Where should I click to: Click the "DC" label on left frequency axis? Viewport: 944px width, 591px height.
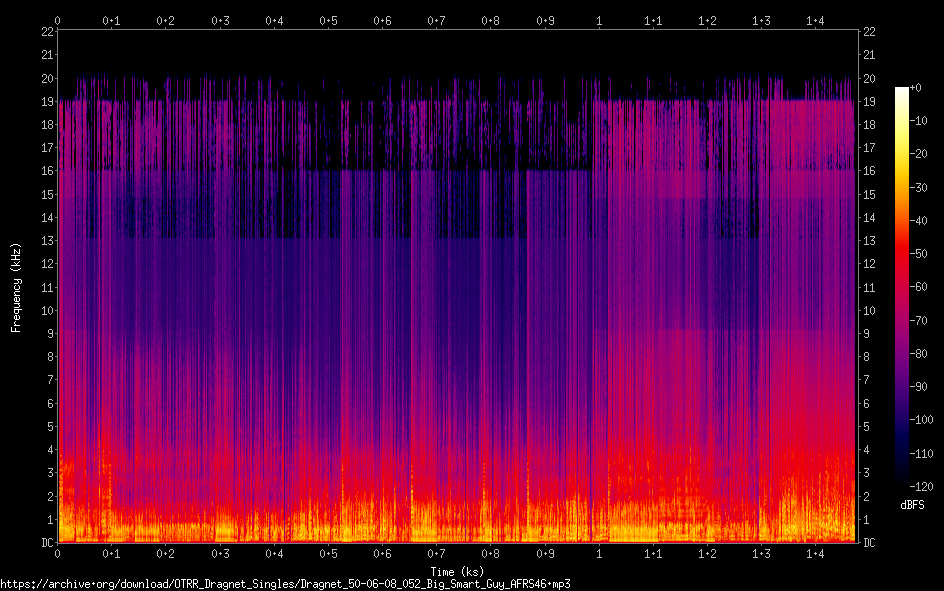click(46, 543)
